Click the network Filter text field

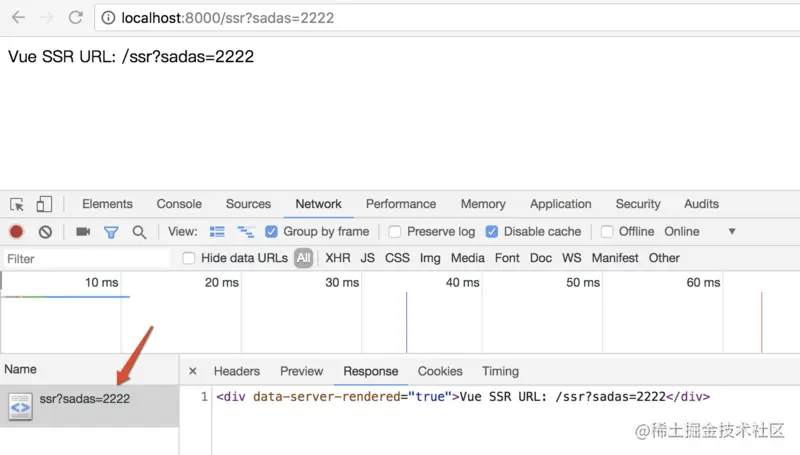click(87, 259)
